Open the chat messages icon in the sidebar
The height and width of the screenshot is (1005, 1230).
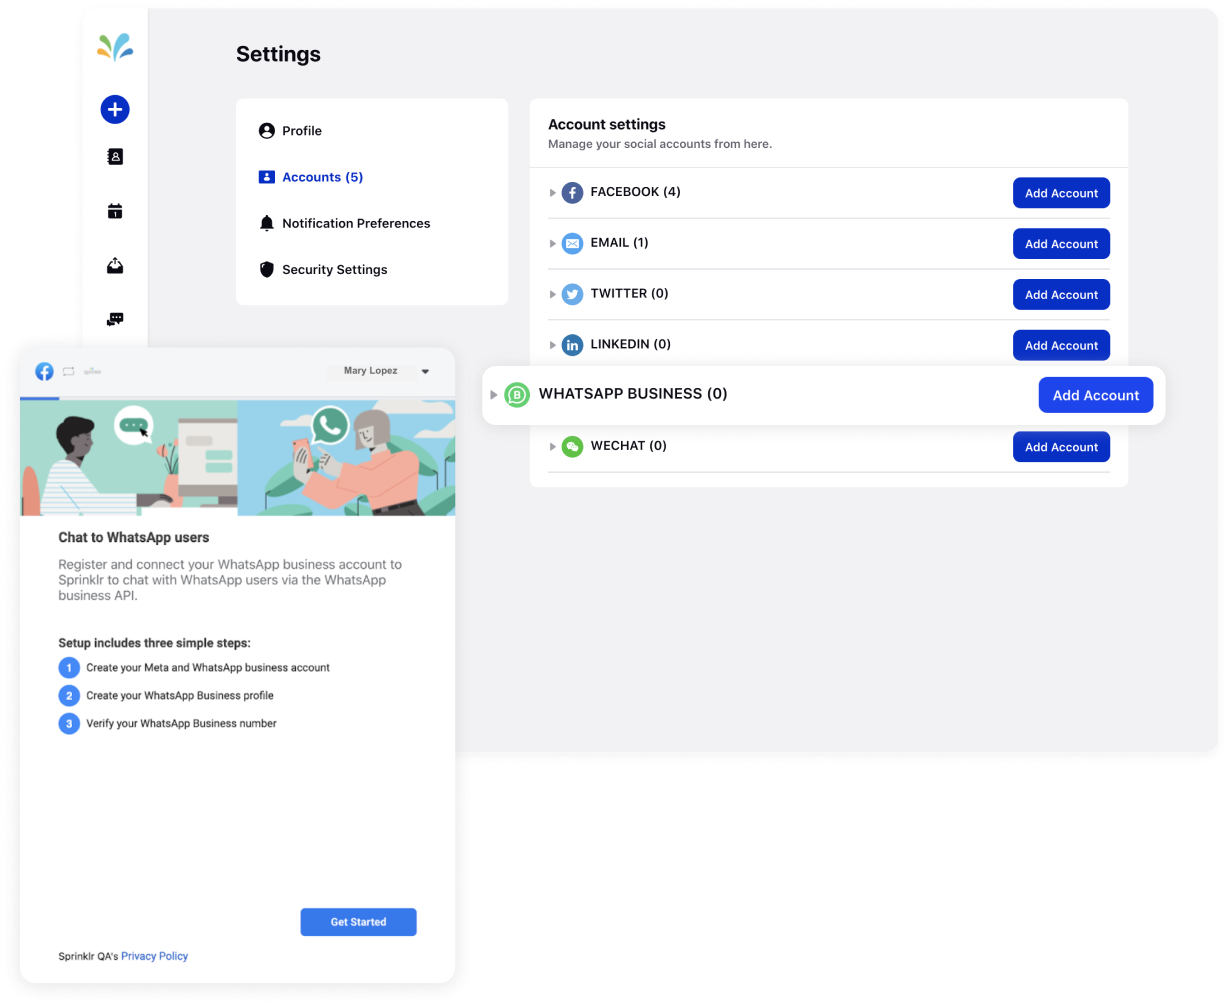pyautogui.click(x=115, y=318)
